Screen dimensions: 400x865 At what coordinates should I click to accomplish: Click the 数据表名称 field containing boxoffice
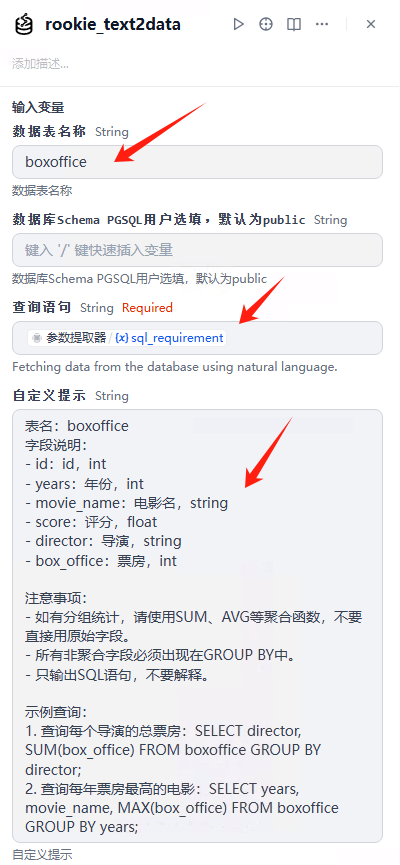point(198,162)
